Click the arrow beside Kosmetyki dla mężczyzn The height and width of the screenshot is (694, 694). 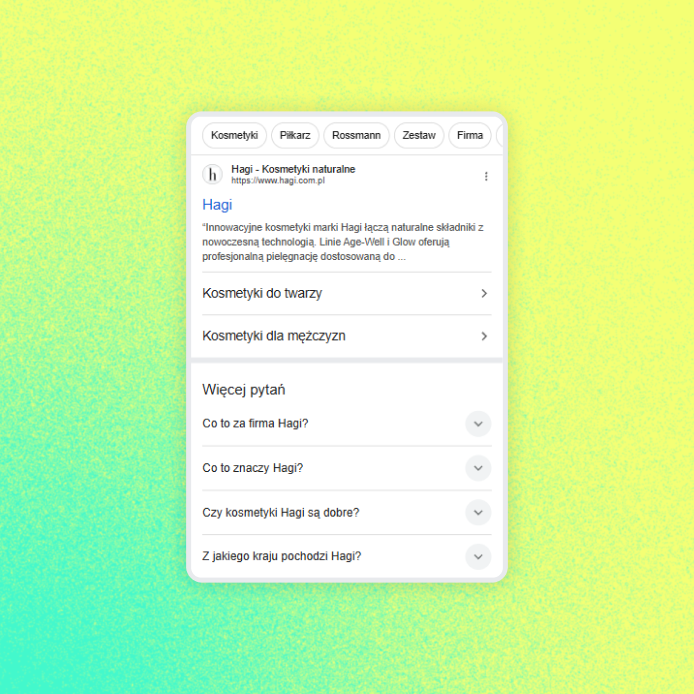tap(484, 336)
